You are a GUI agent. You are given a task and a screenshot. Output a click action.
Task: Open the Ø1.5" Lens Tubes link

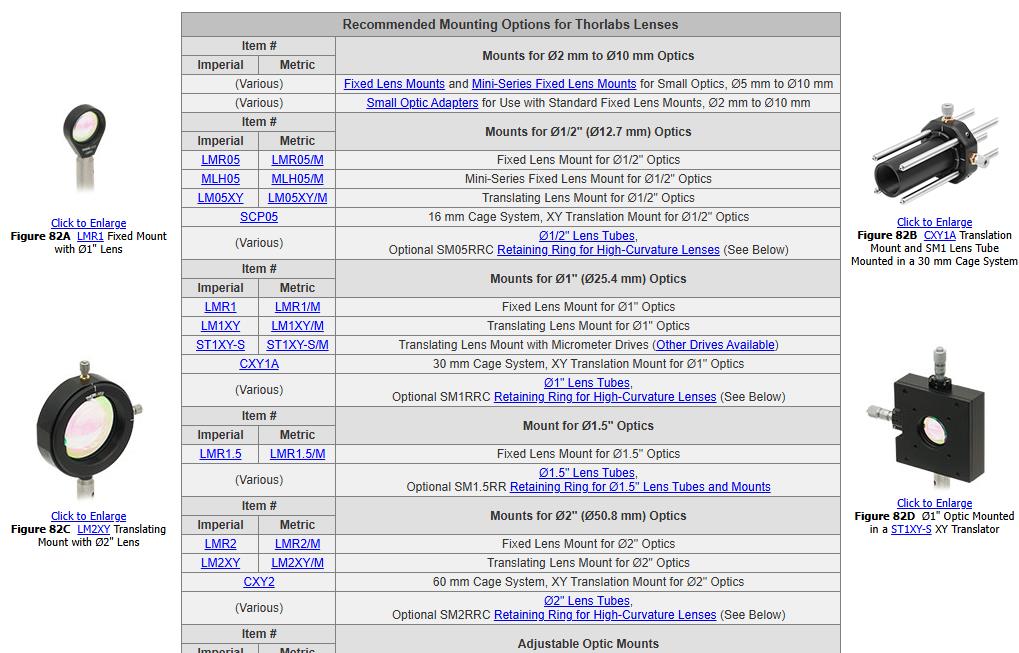coord(588,472)
